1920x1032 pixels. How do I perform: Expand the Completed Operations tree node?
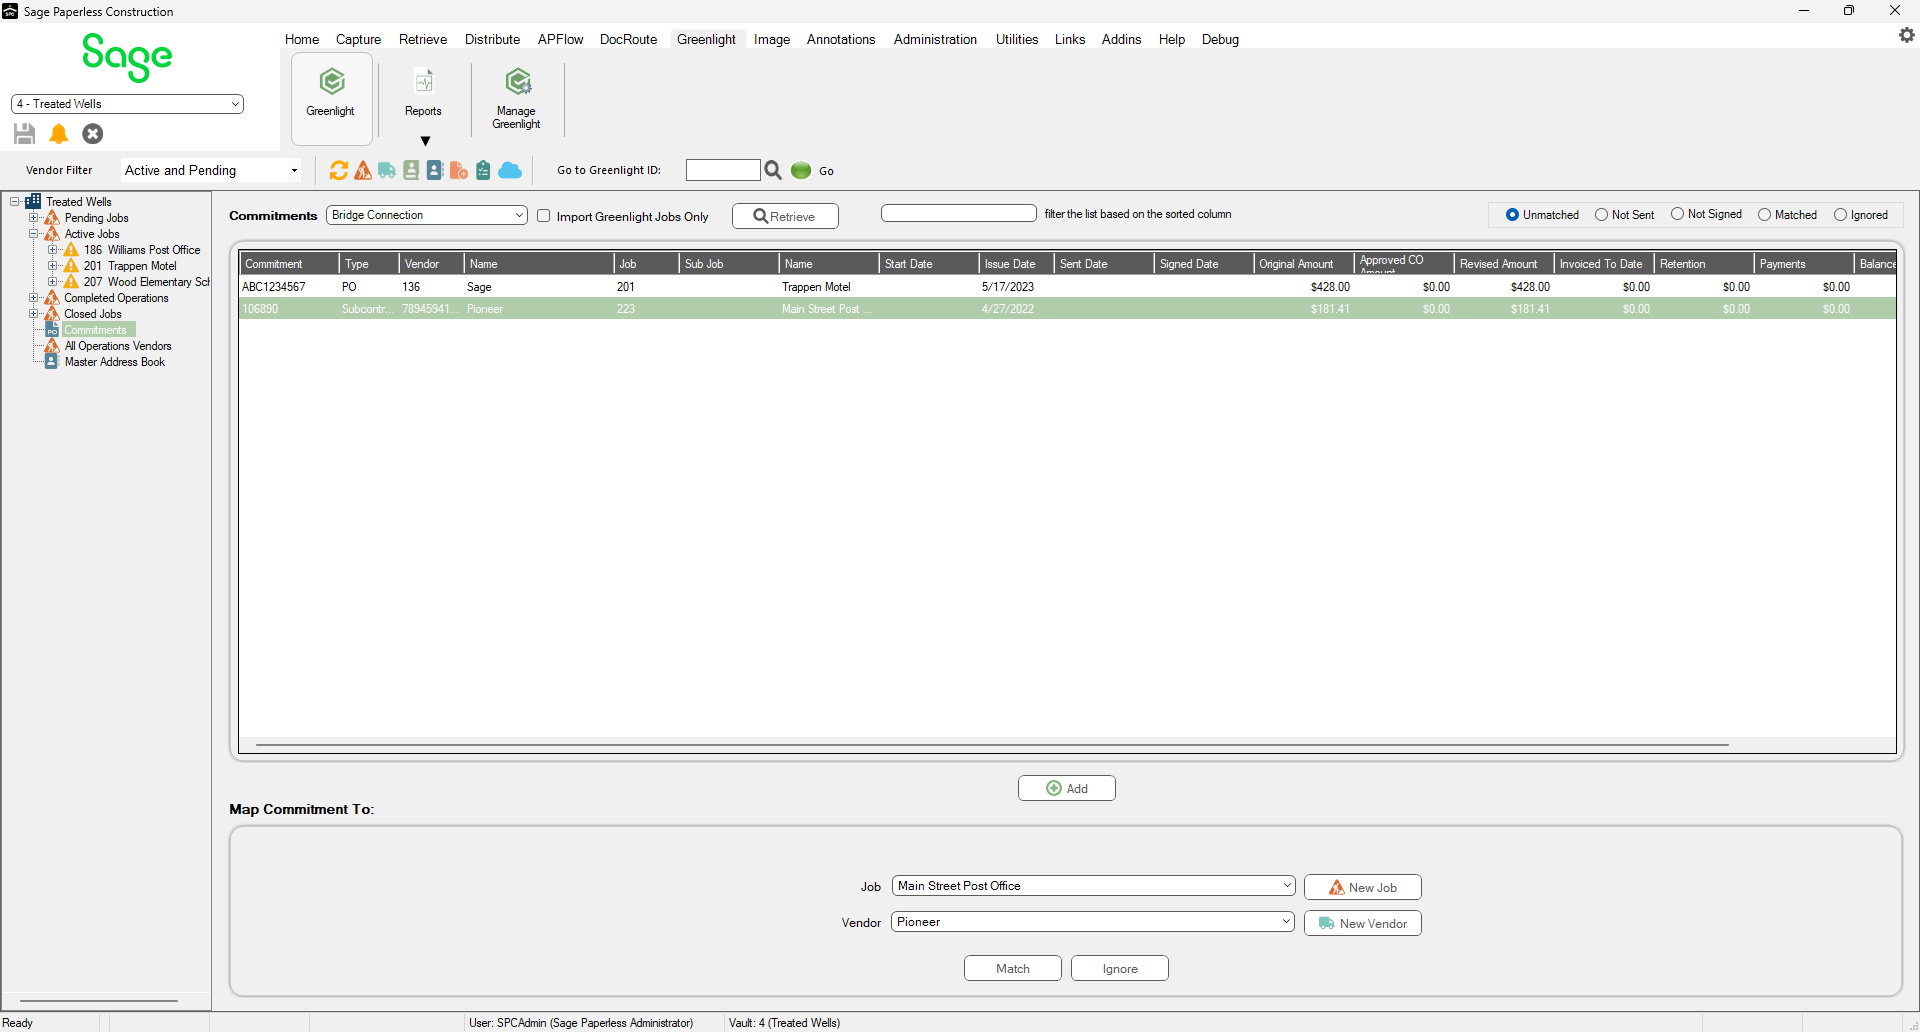point(34,298)
